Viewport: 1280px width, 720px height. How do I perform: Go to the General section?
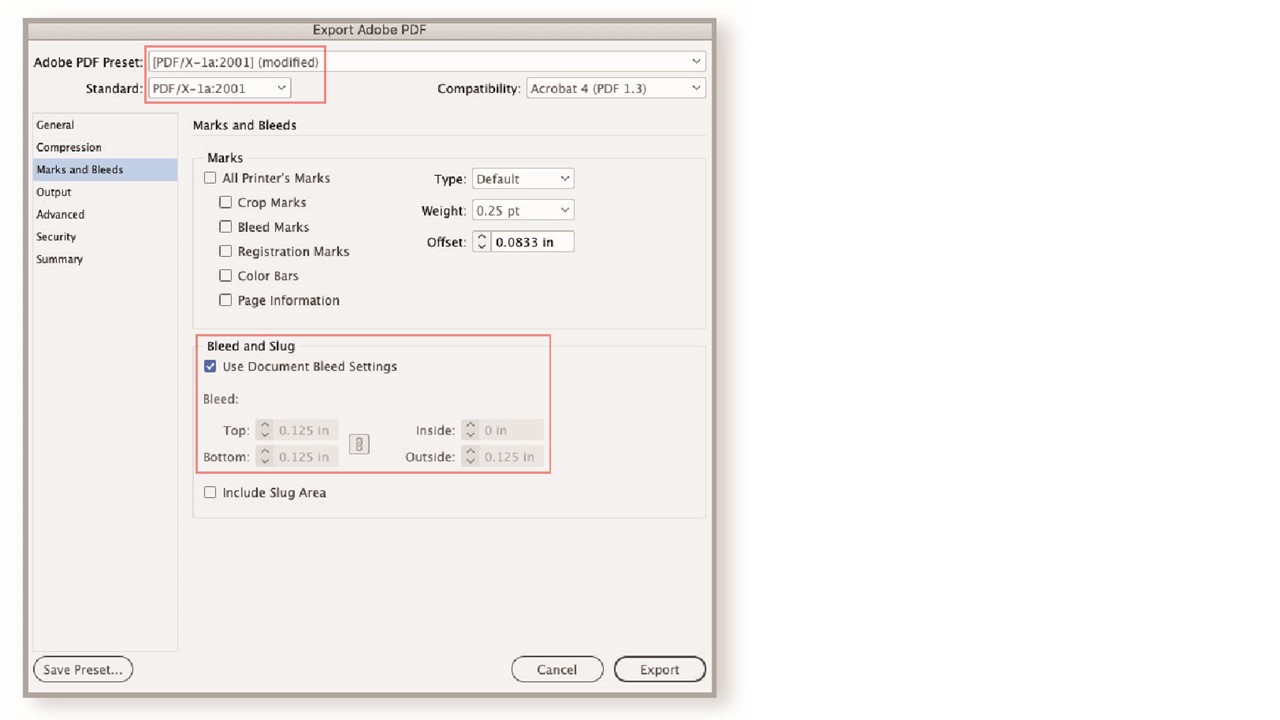tap(55, 125)
